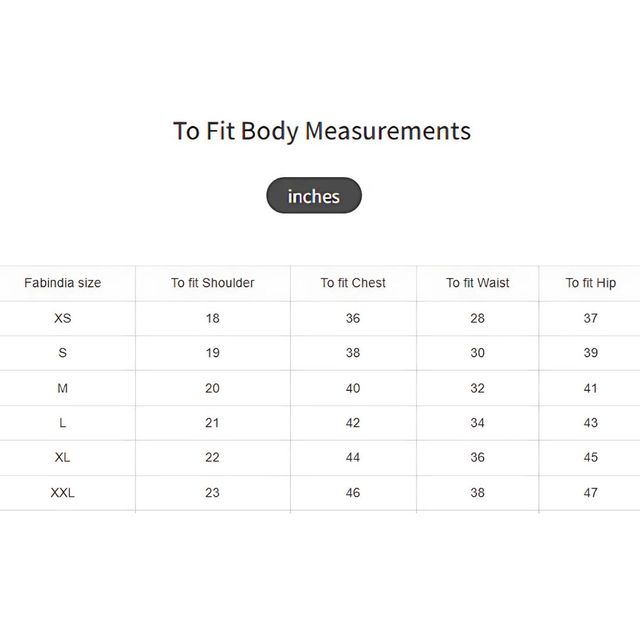640x640 pixels.
Task: Click hip value 47 for XXL
Action: [591, 493]
